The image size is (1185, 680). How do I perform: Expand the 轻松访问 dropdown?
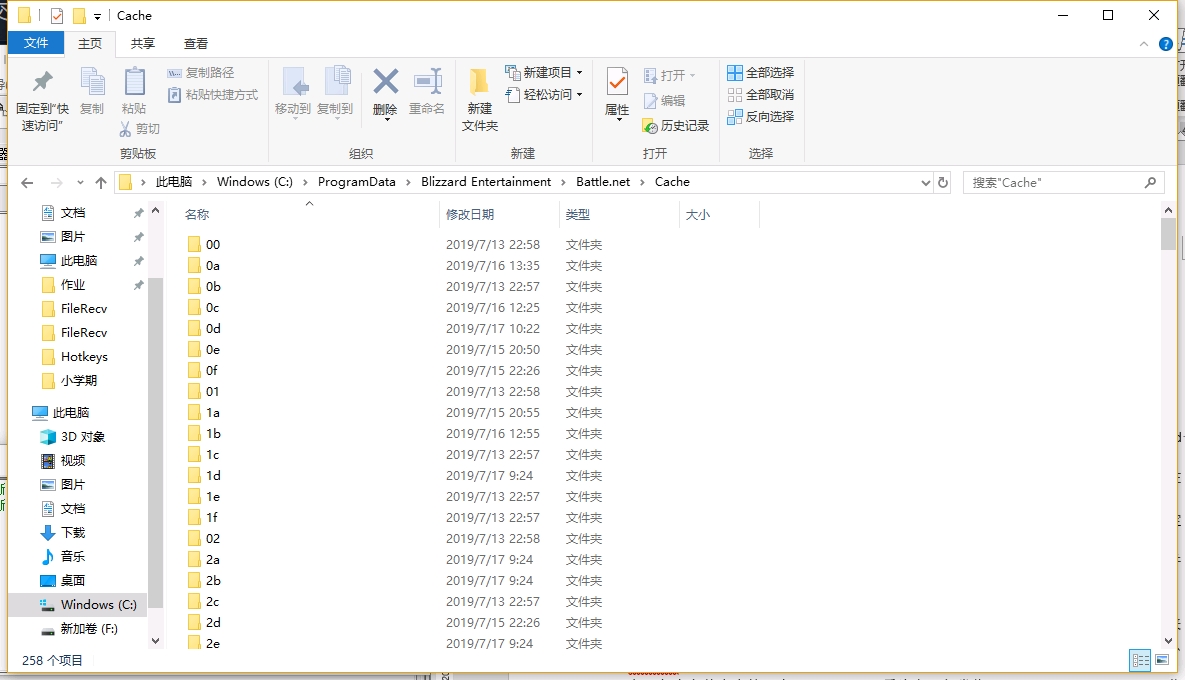pos(580,94)
